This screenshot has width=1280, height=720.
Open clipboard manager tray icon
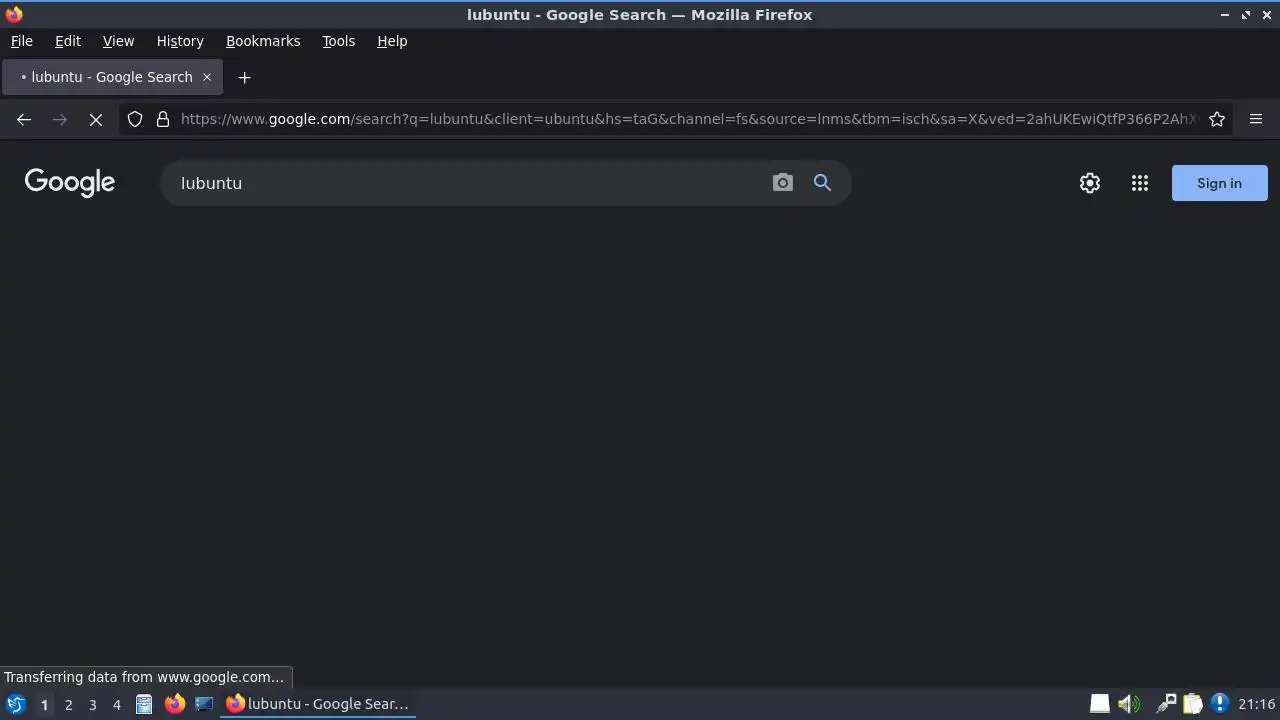pyautogui.click(x=1192, y=704)
